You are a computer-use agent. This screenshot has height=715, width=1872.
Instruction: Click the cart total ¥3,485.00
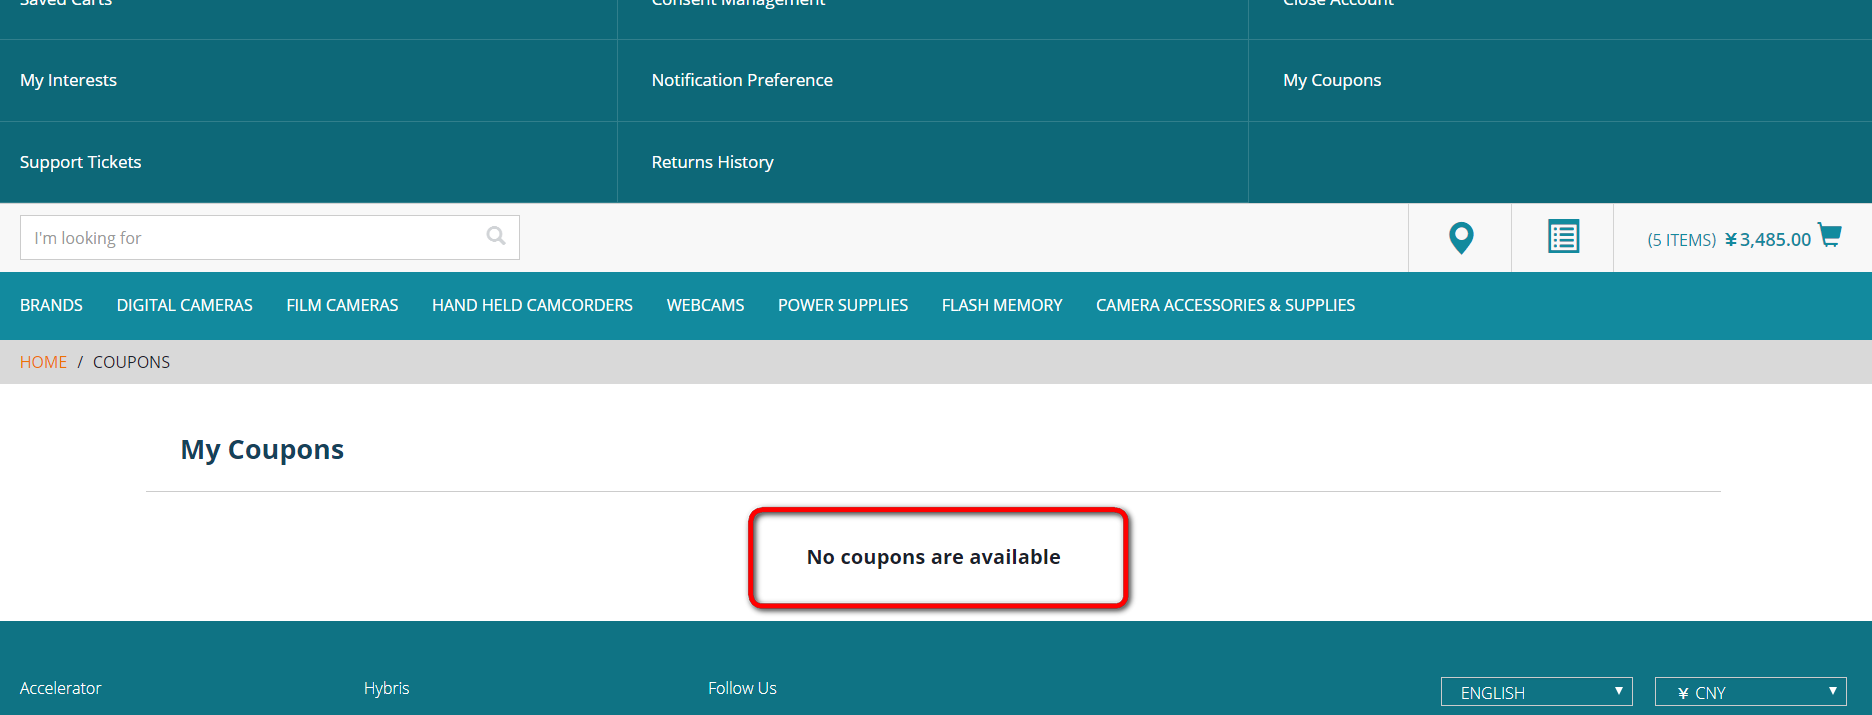[x=1768, y=240]
